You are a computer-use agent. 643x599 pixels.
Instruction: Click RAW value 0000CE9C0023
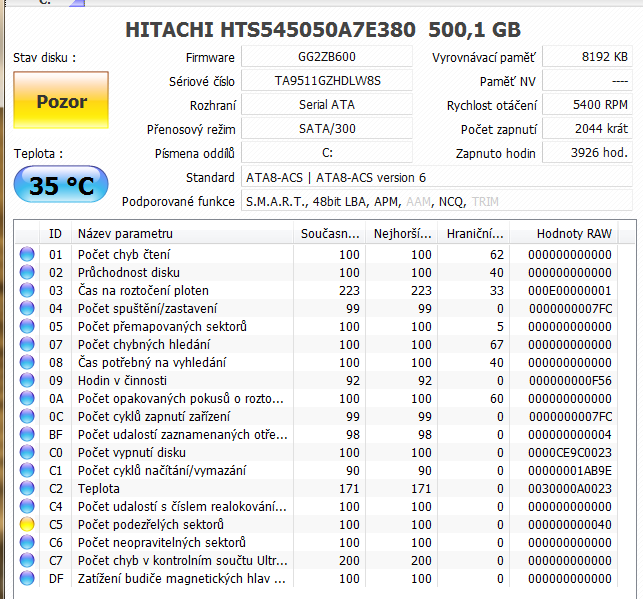570,453
